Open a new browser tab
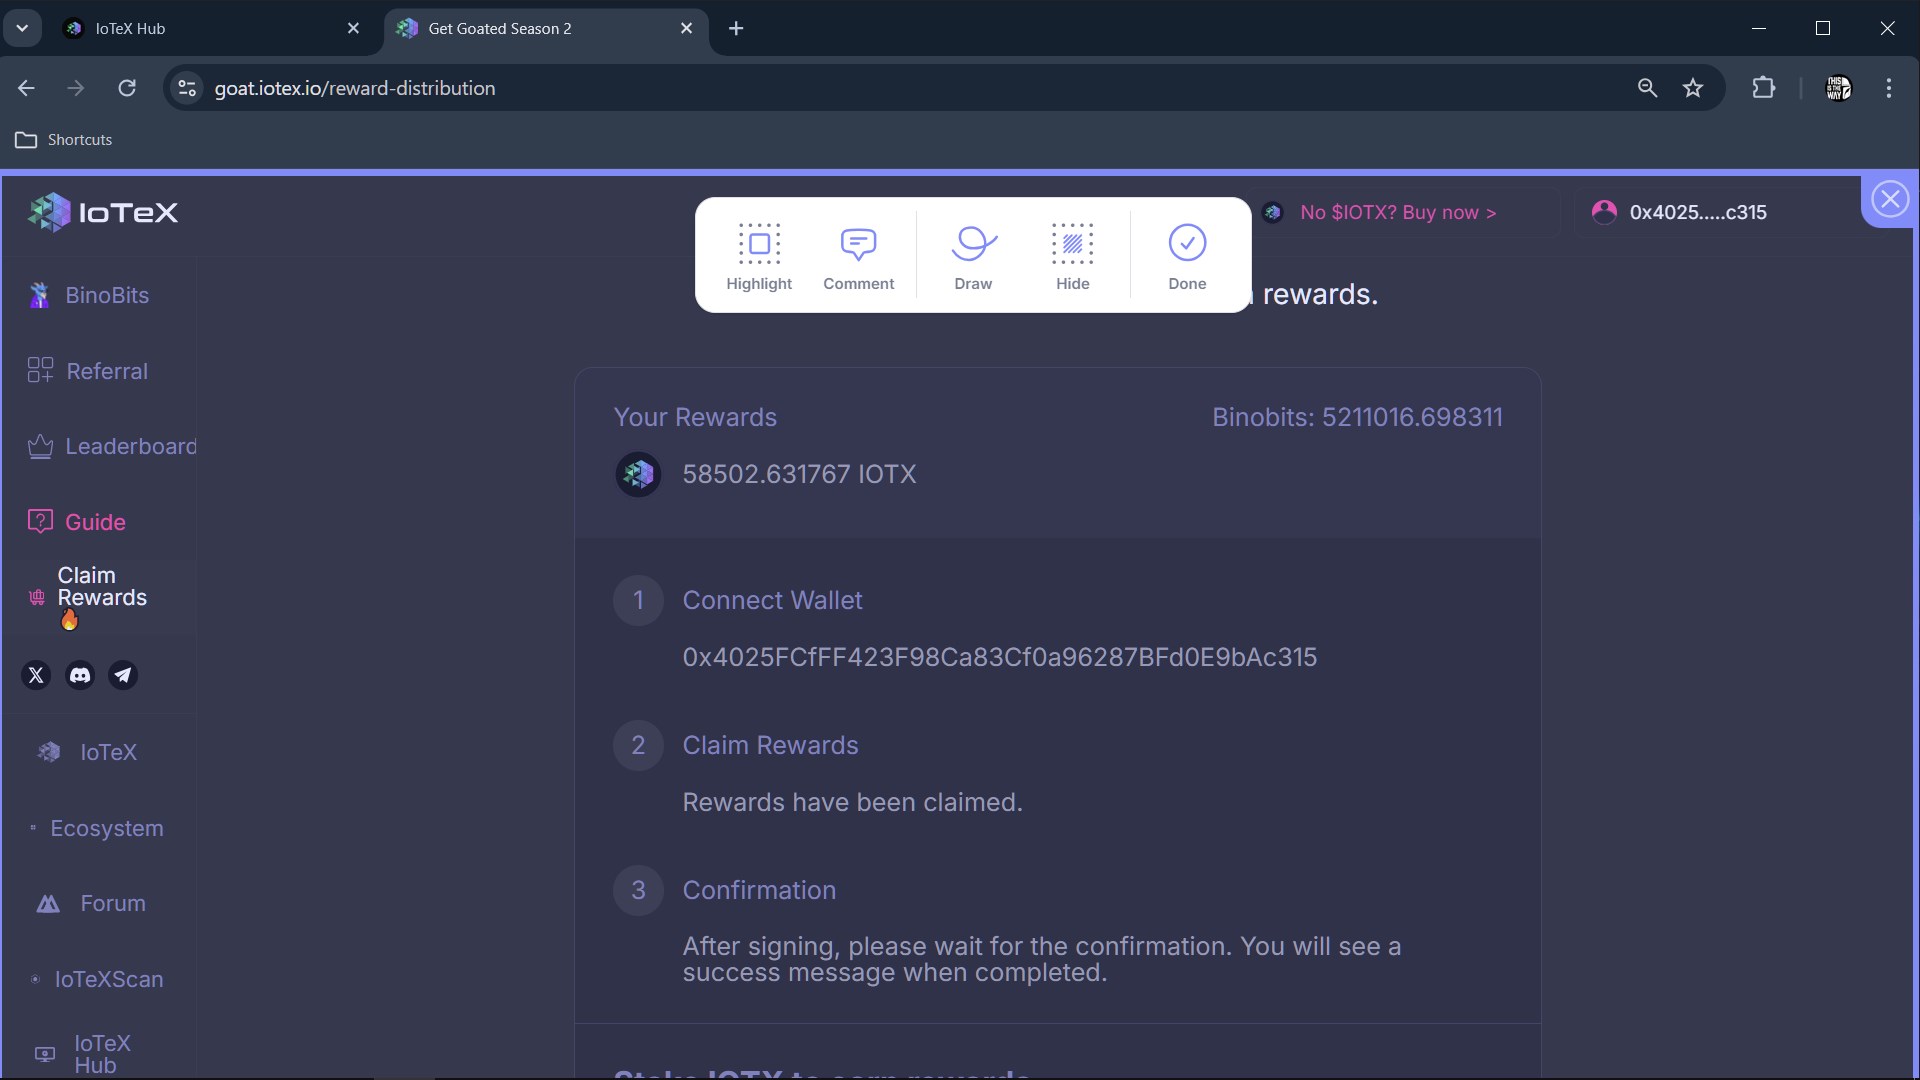 pos(736,28)
